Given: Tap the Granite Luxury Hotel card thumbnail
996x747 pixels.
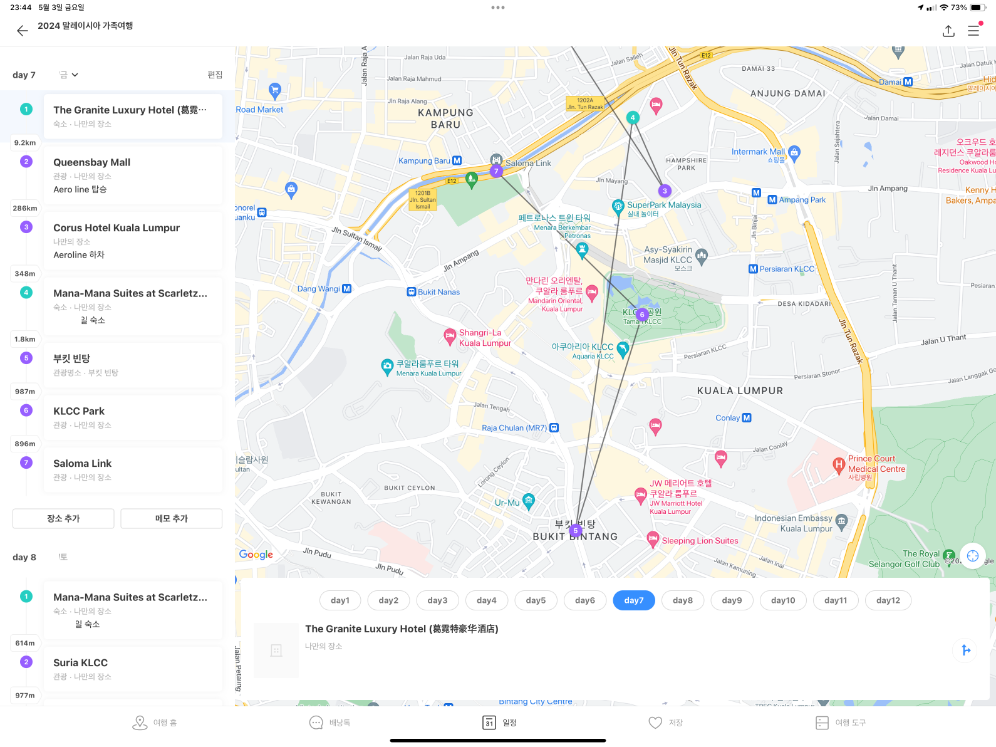Looking at the screenshot, I should coord(276,650).
